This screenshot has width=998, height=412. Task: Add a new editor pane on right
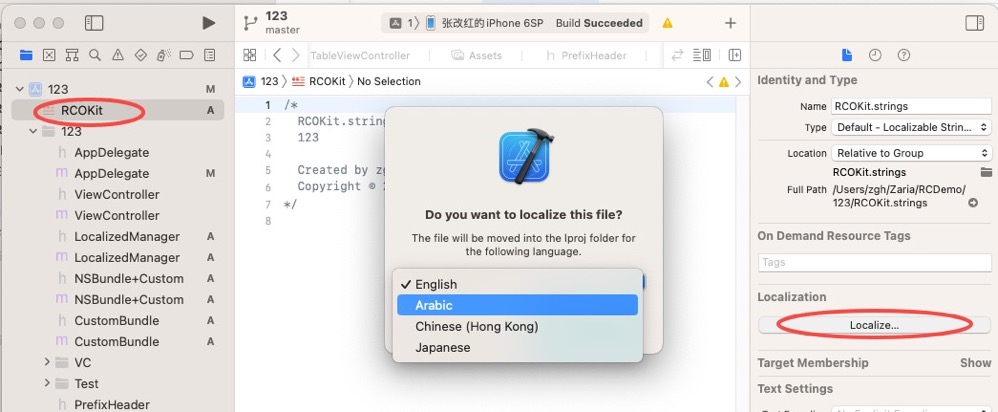pos(734,55)
